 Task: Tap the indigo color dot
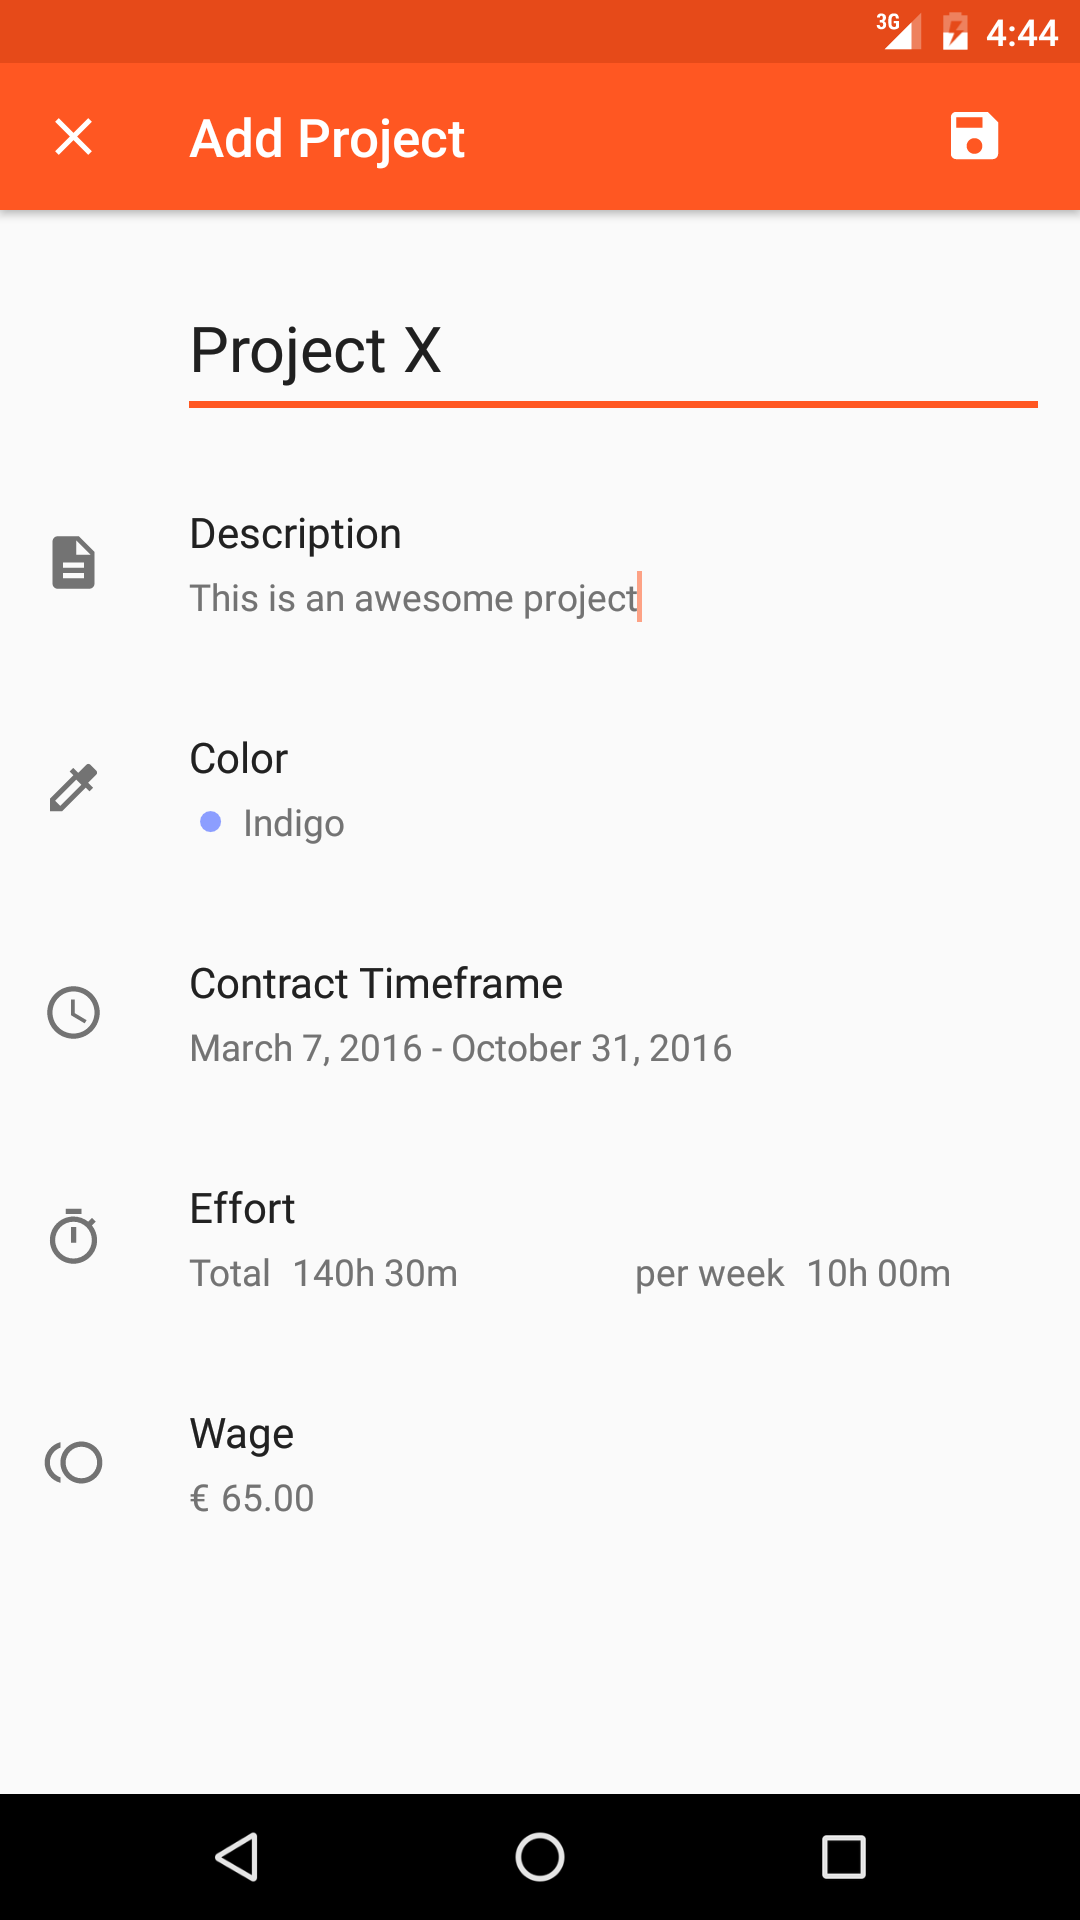tap(210, 822)
